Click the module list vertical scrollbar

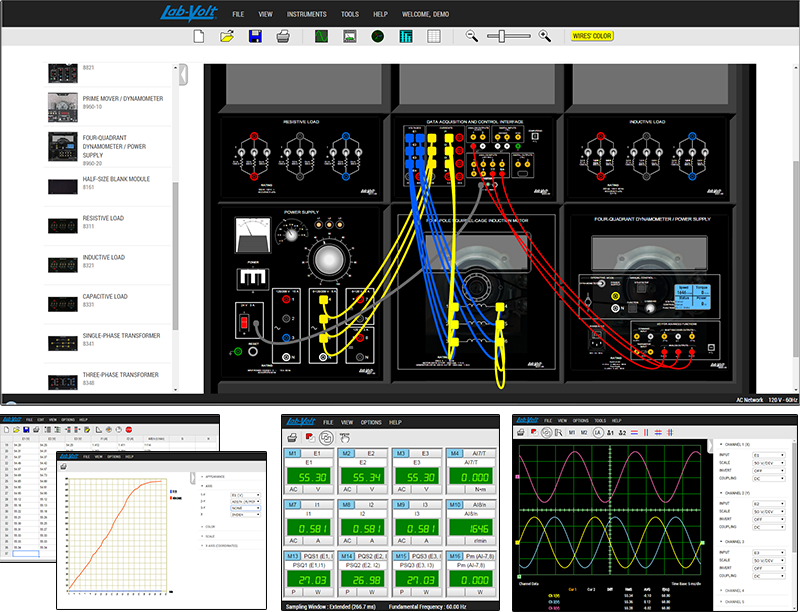tap(176, 255)
